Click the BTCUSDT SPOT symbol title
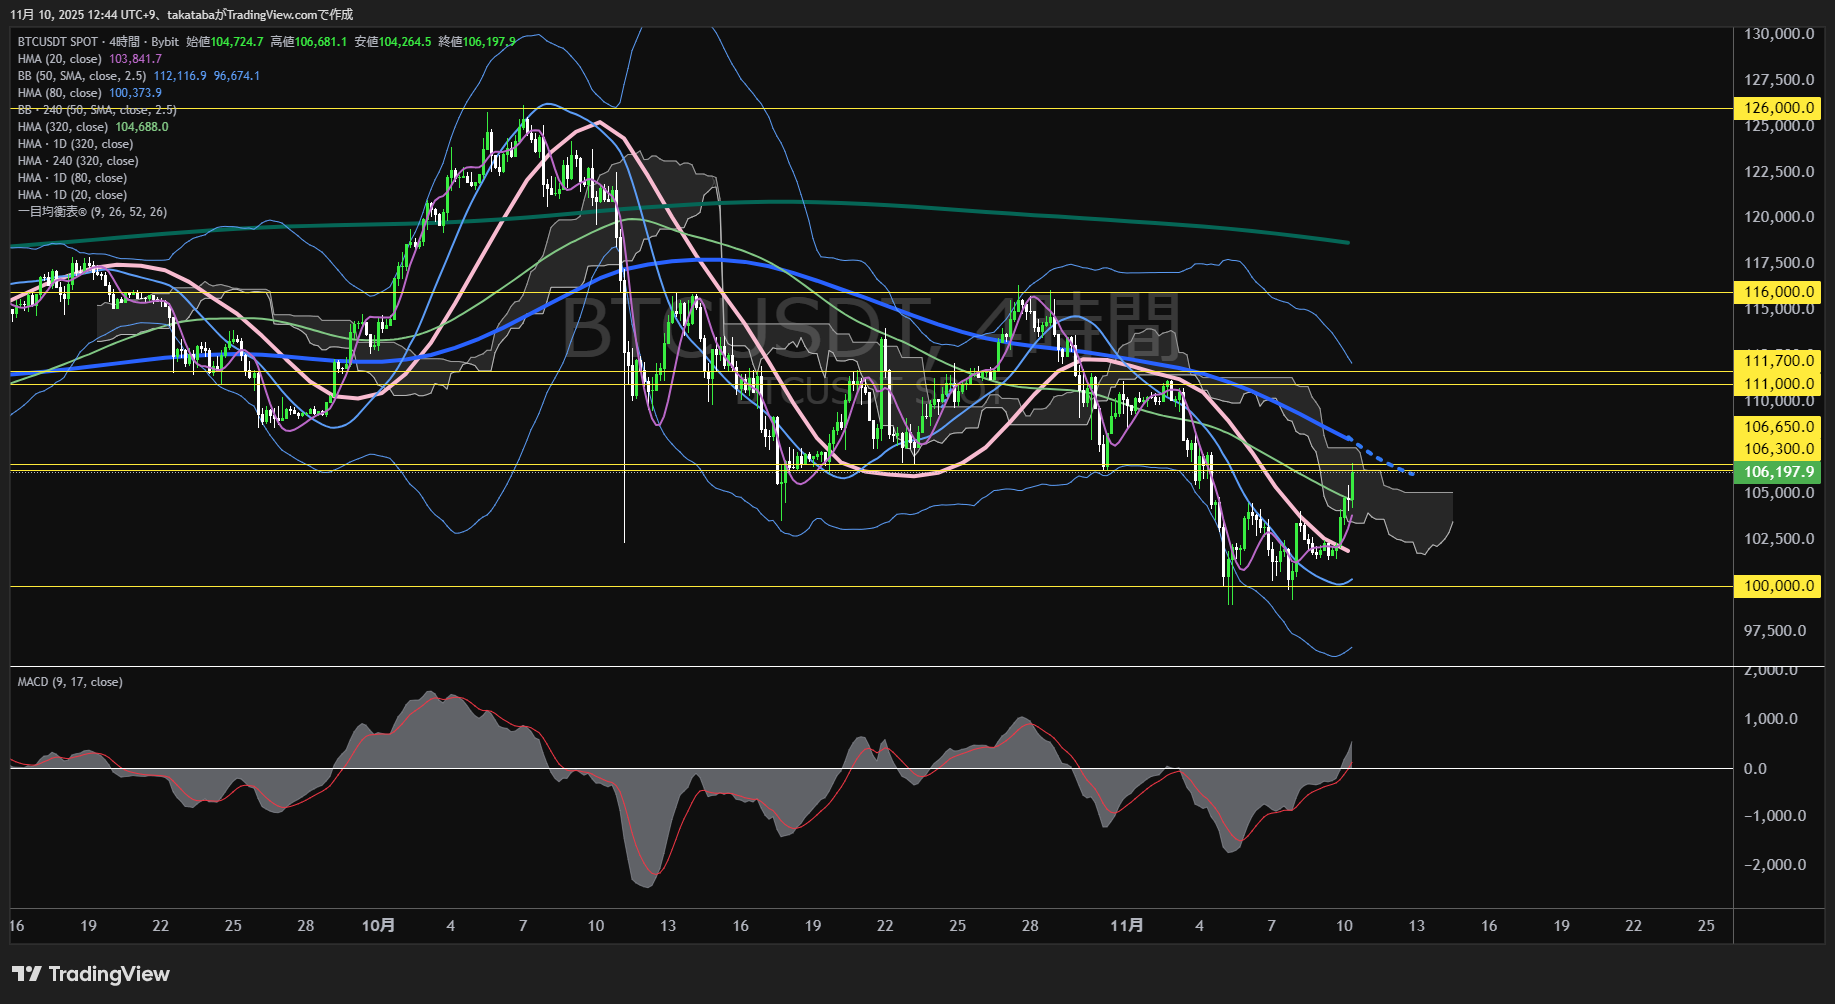Viewport: 1835px width, 1004px height. (x=58, y=42)
